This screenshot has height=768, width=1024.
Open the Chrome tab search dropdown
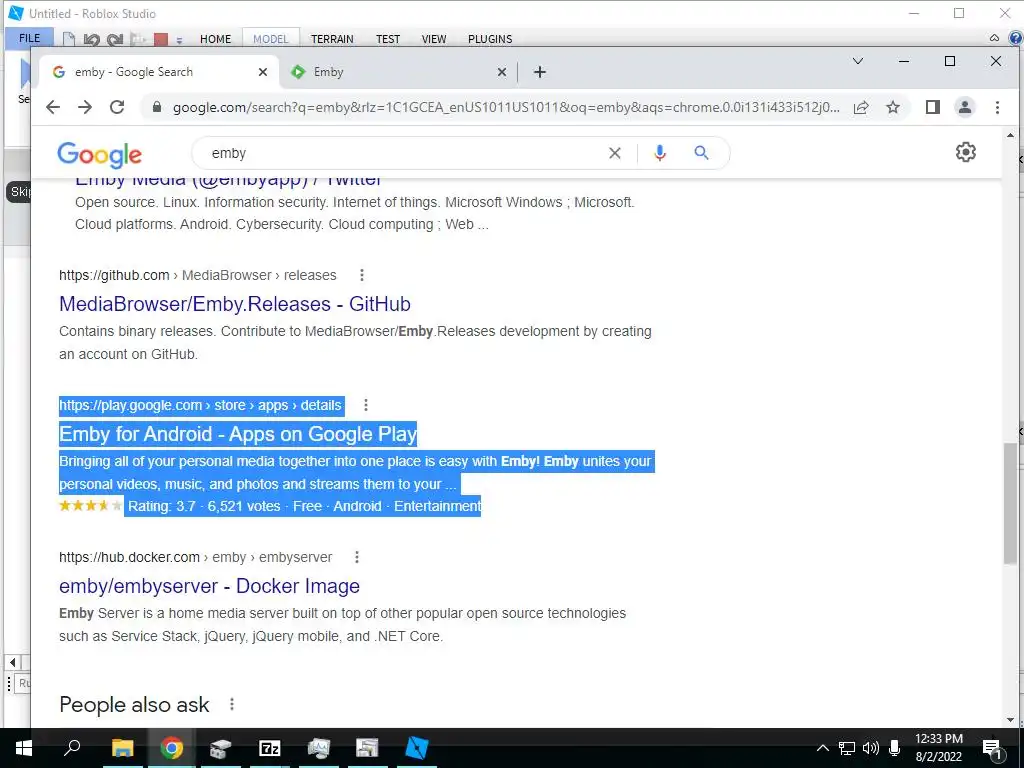(858, 61)
